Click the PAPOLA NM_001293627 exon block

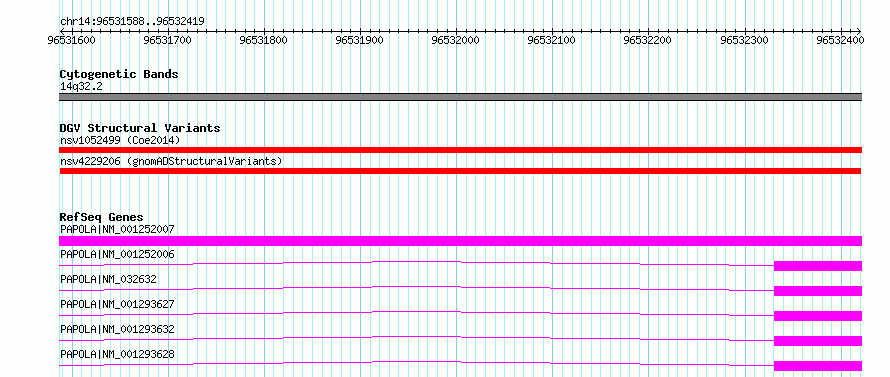point(818,316)
